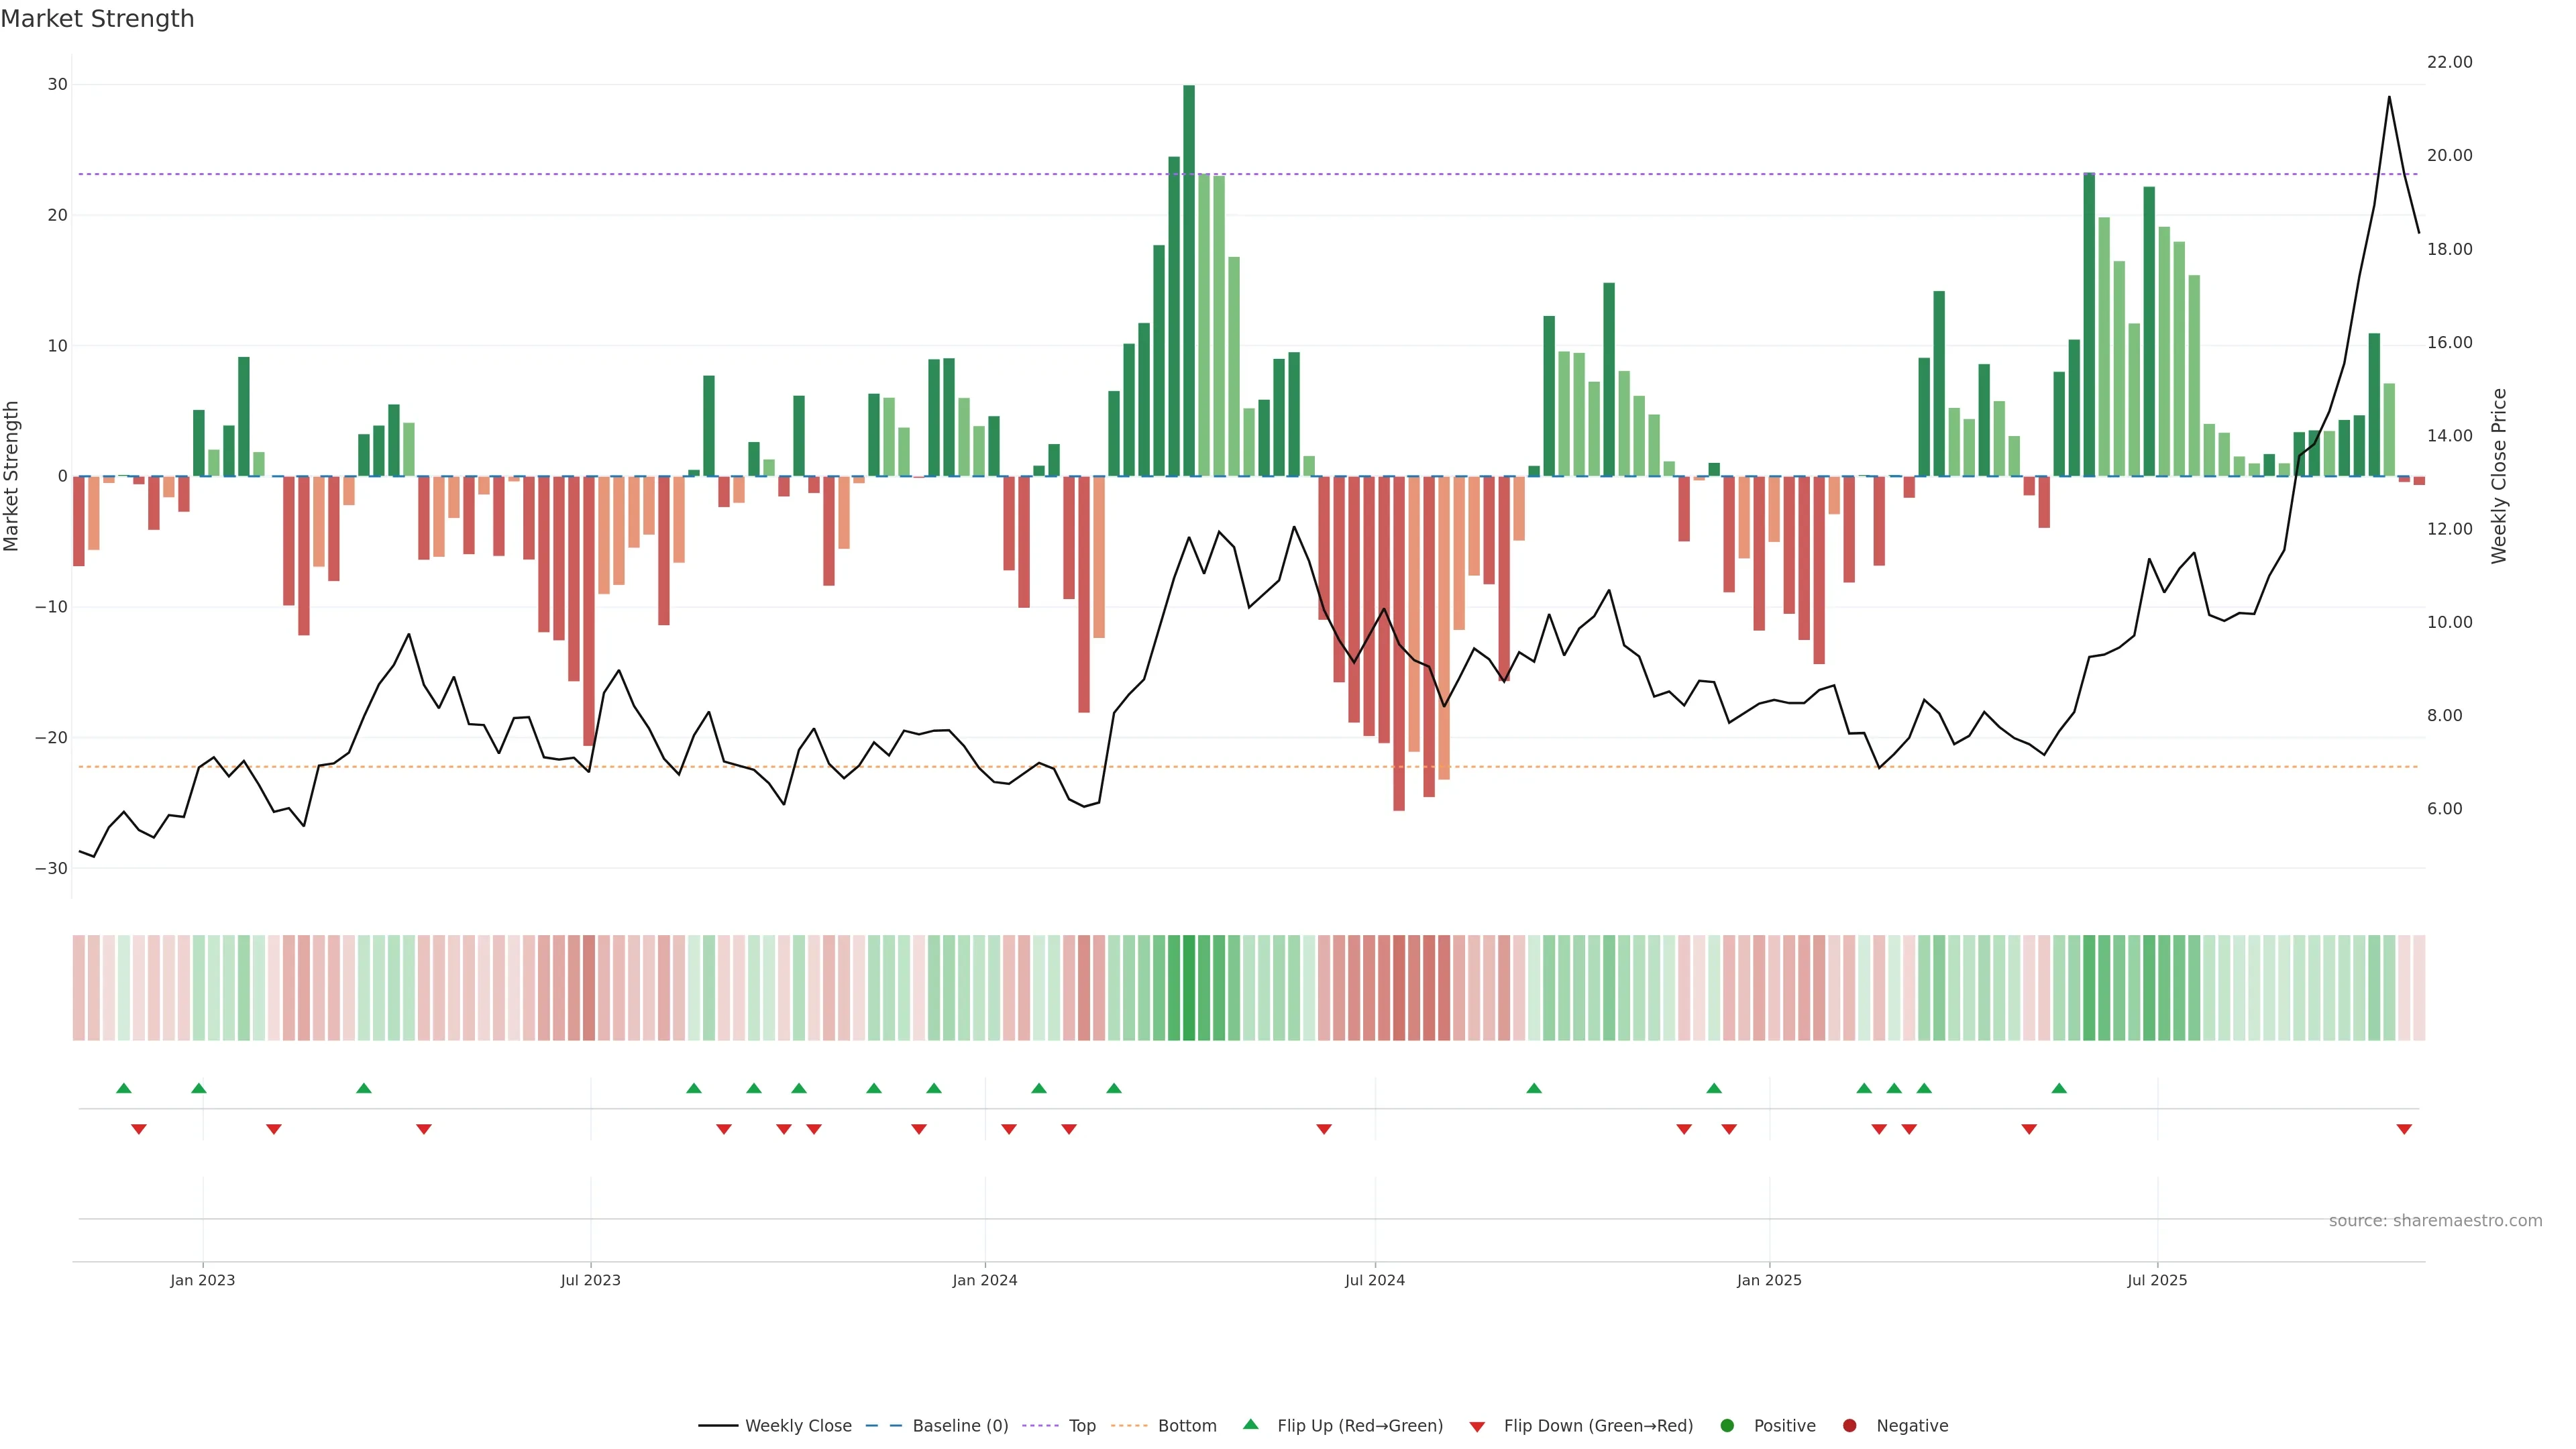Click the last green flip-up triangle marker
This screenshot has height=1449, width=2576.
[2059, 1088]
